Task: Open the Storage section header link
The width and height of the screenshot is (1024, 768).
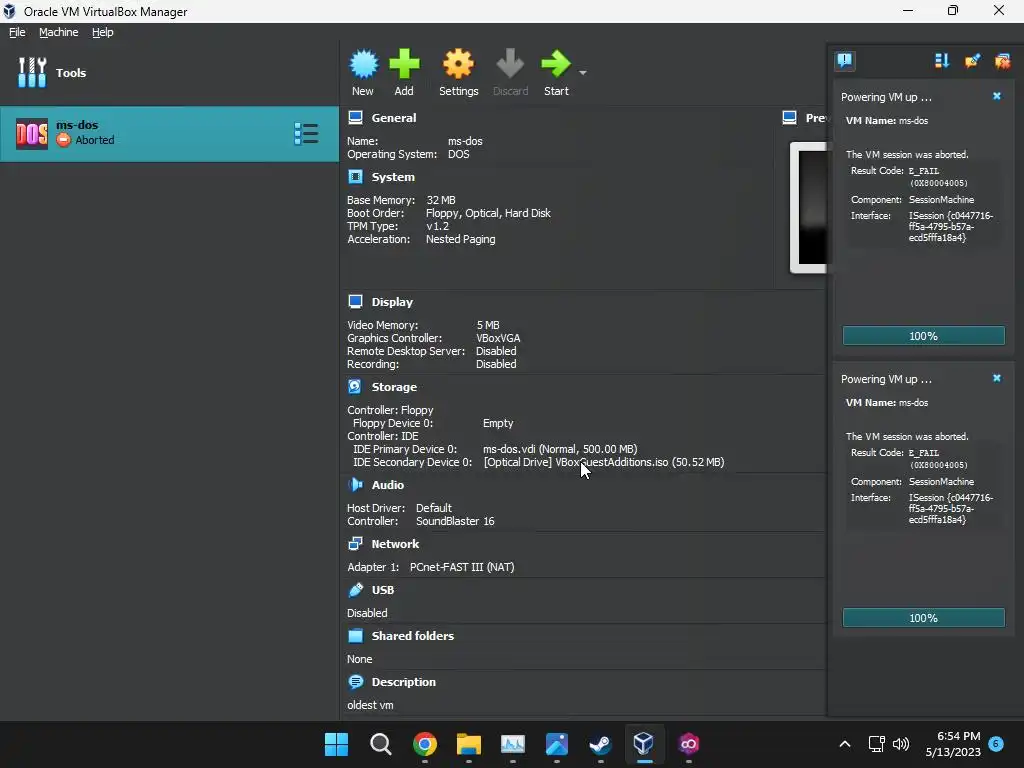Action: pyautogui.click(x=394, y=387)
